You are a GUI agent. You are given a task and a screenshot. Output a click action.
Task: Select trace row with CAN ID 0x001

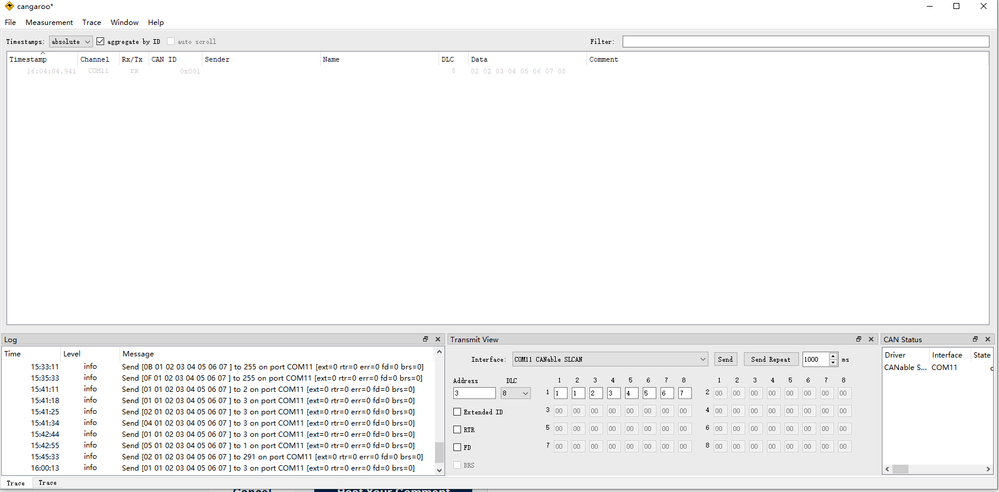coord(498,71)
